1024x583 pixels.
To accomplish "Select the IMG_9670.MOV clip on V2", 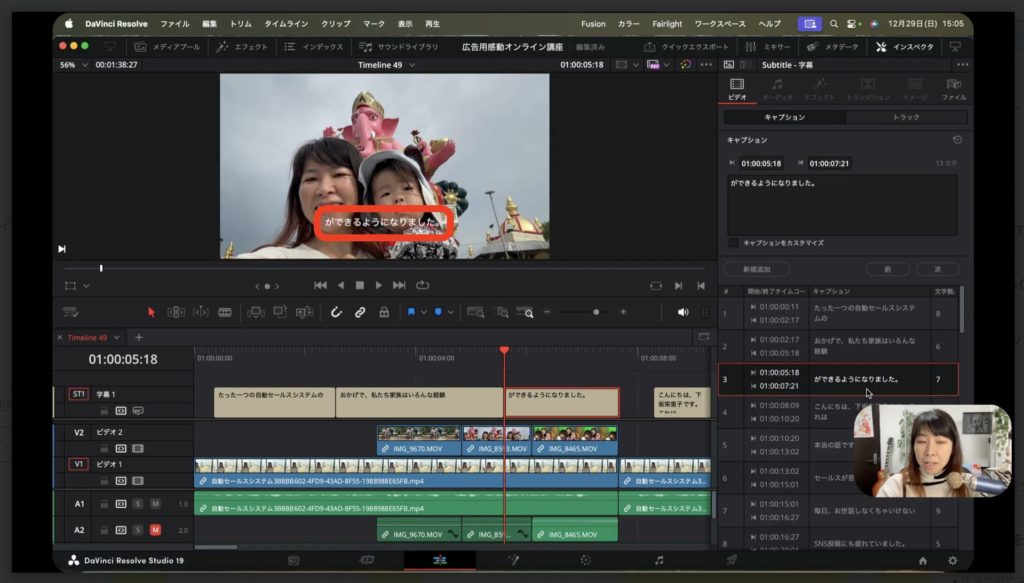I will click(418, 441).
